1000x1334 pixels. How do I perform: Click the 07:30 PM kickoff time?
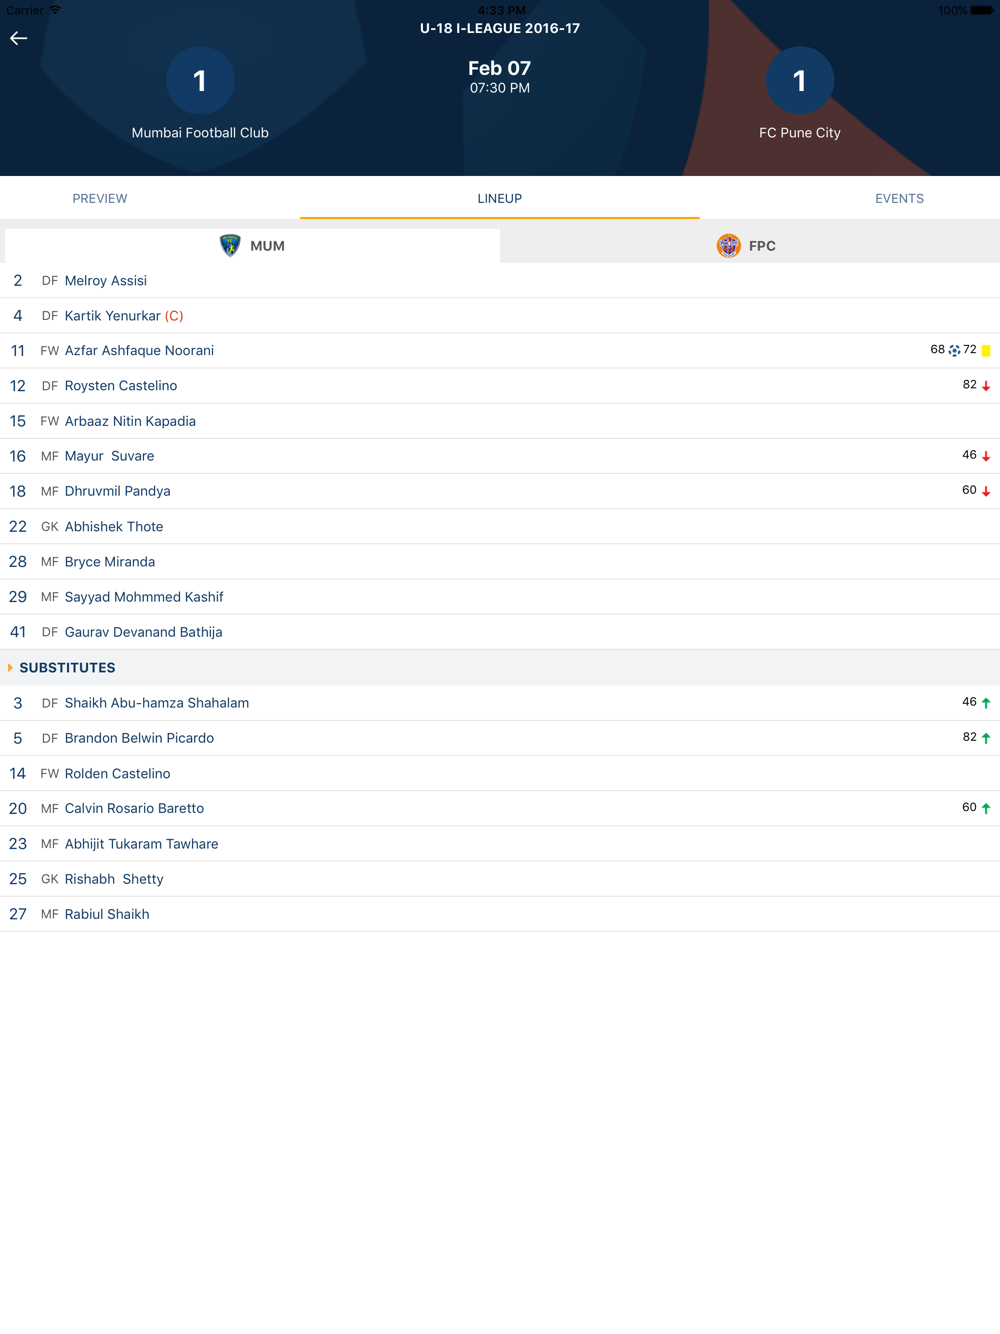click(500, 88)
